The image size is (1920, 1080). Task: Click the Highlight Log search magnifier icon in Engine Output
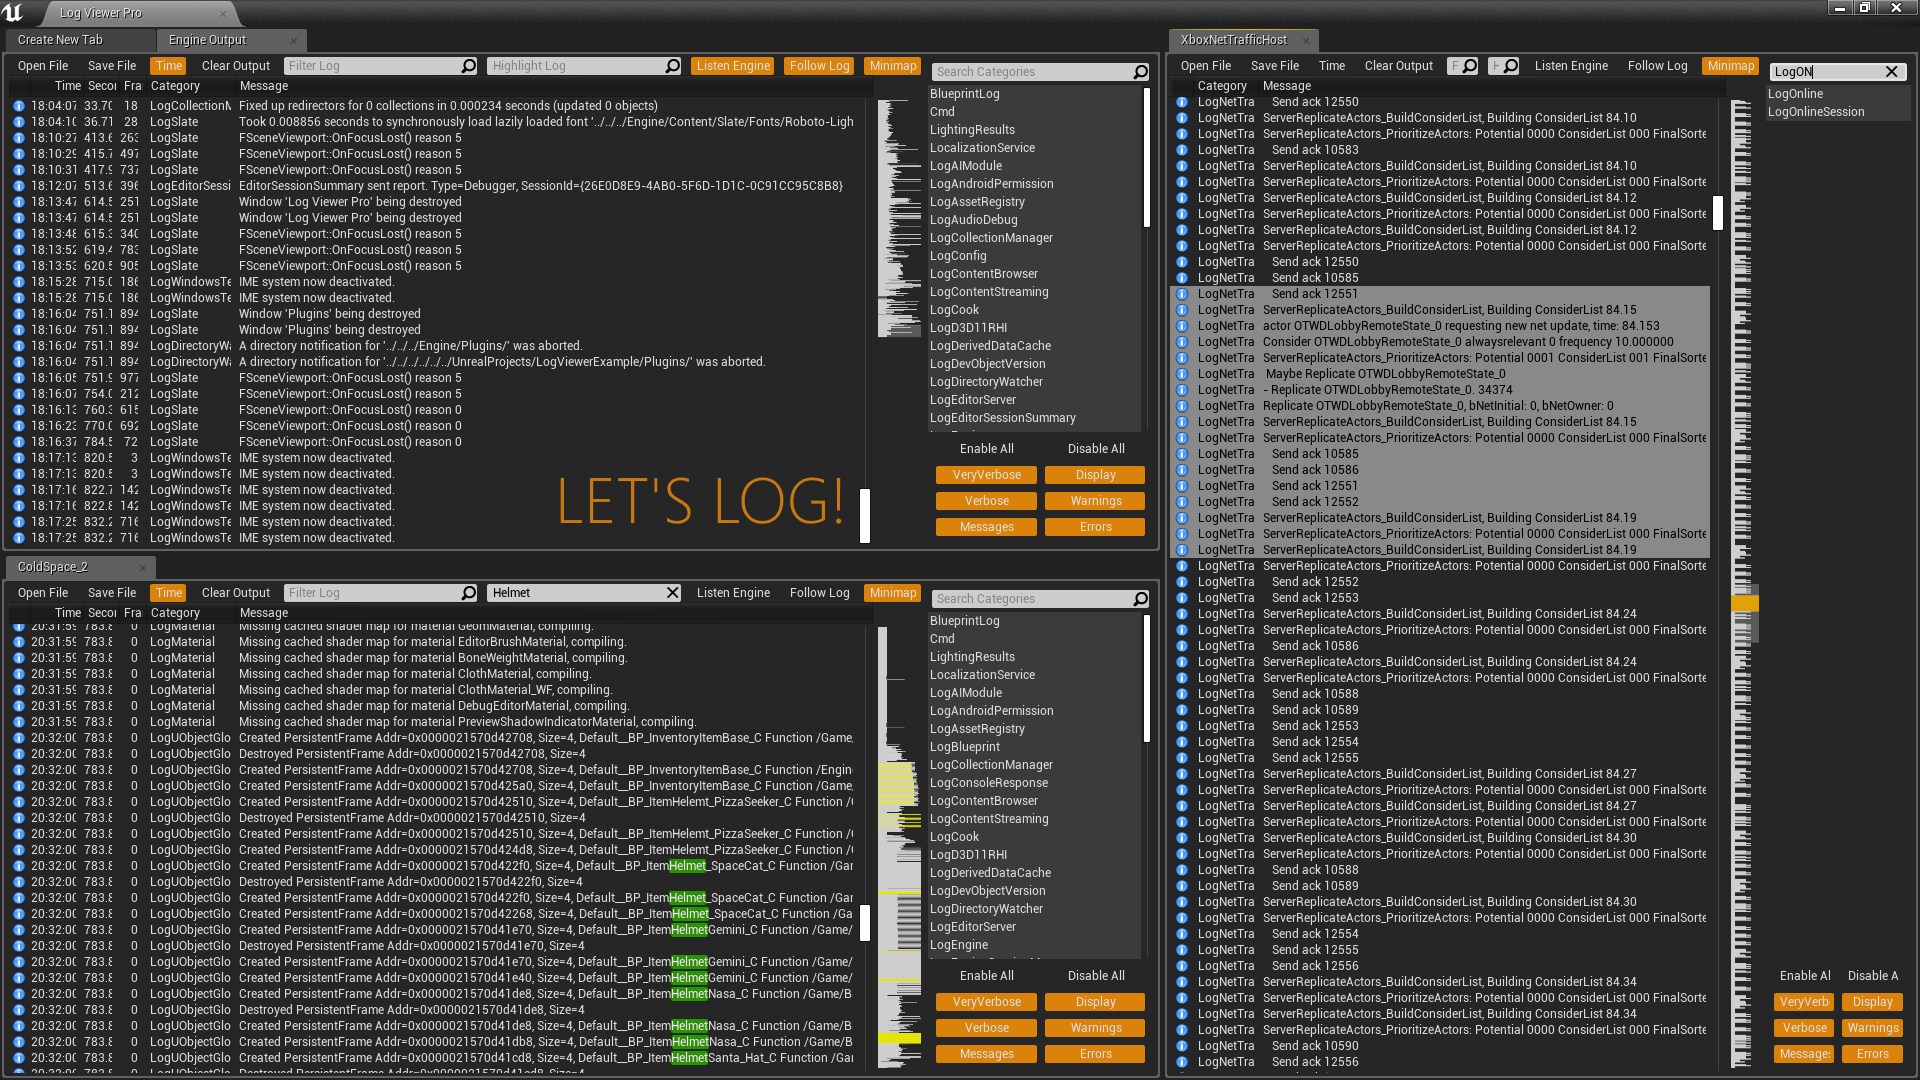pos(672,66)
